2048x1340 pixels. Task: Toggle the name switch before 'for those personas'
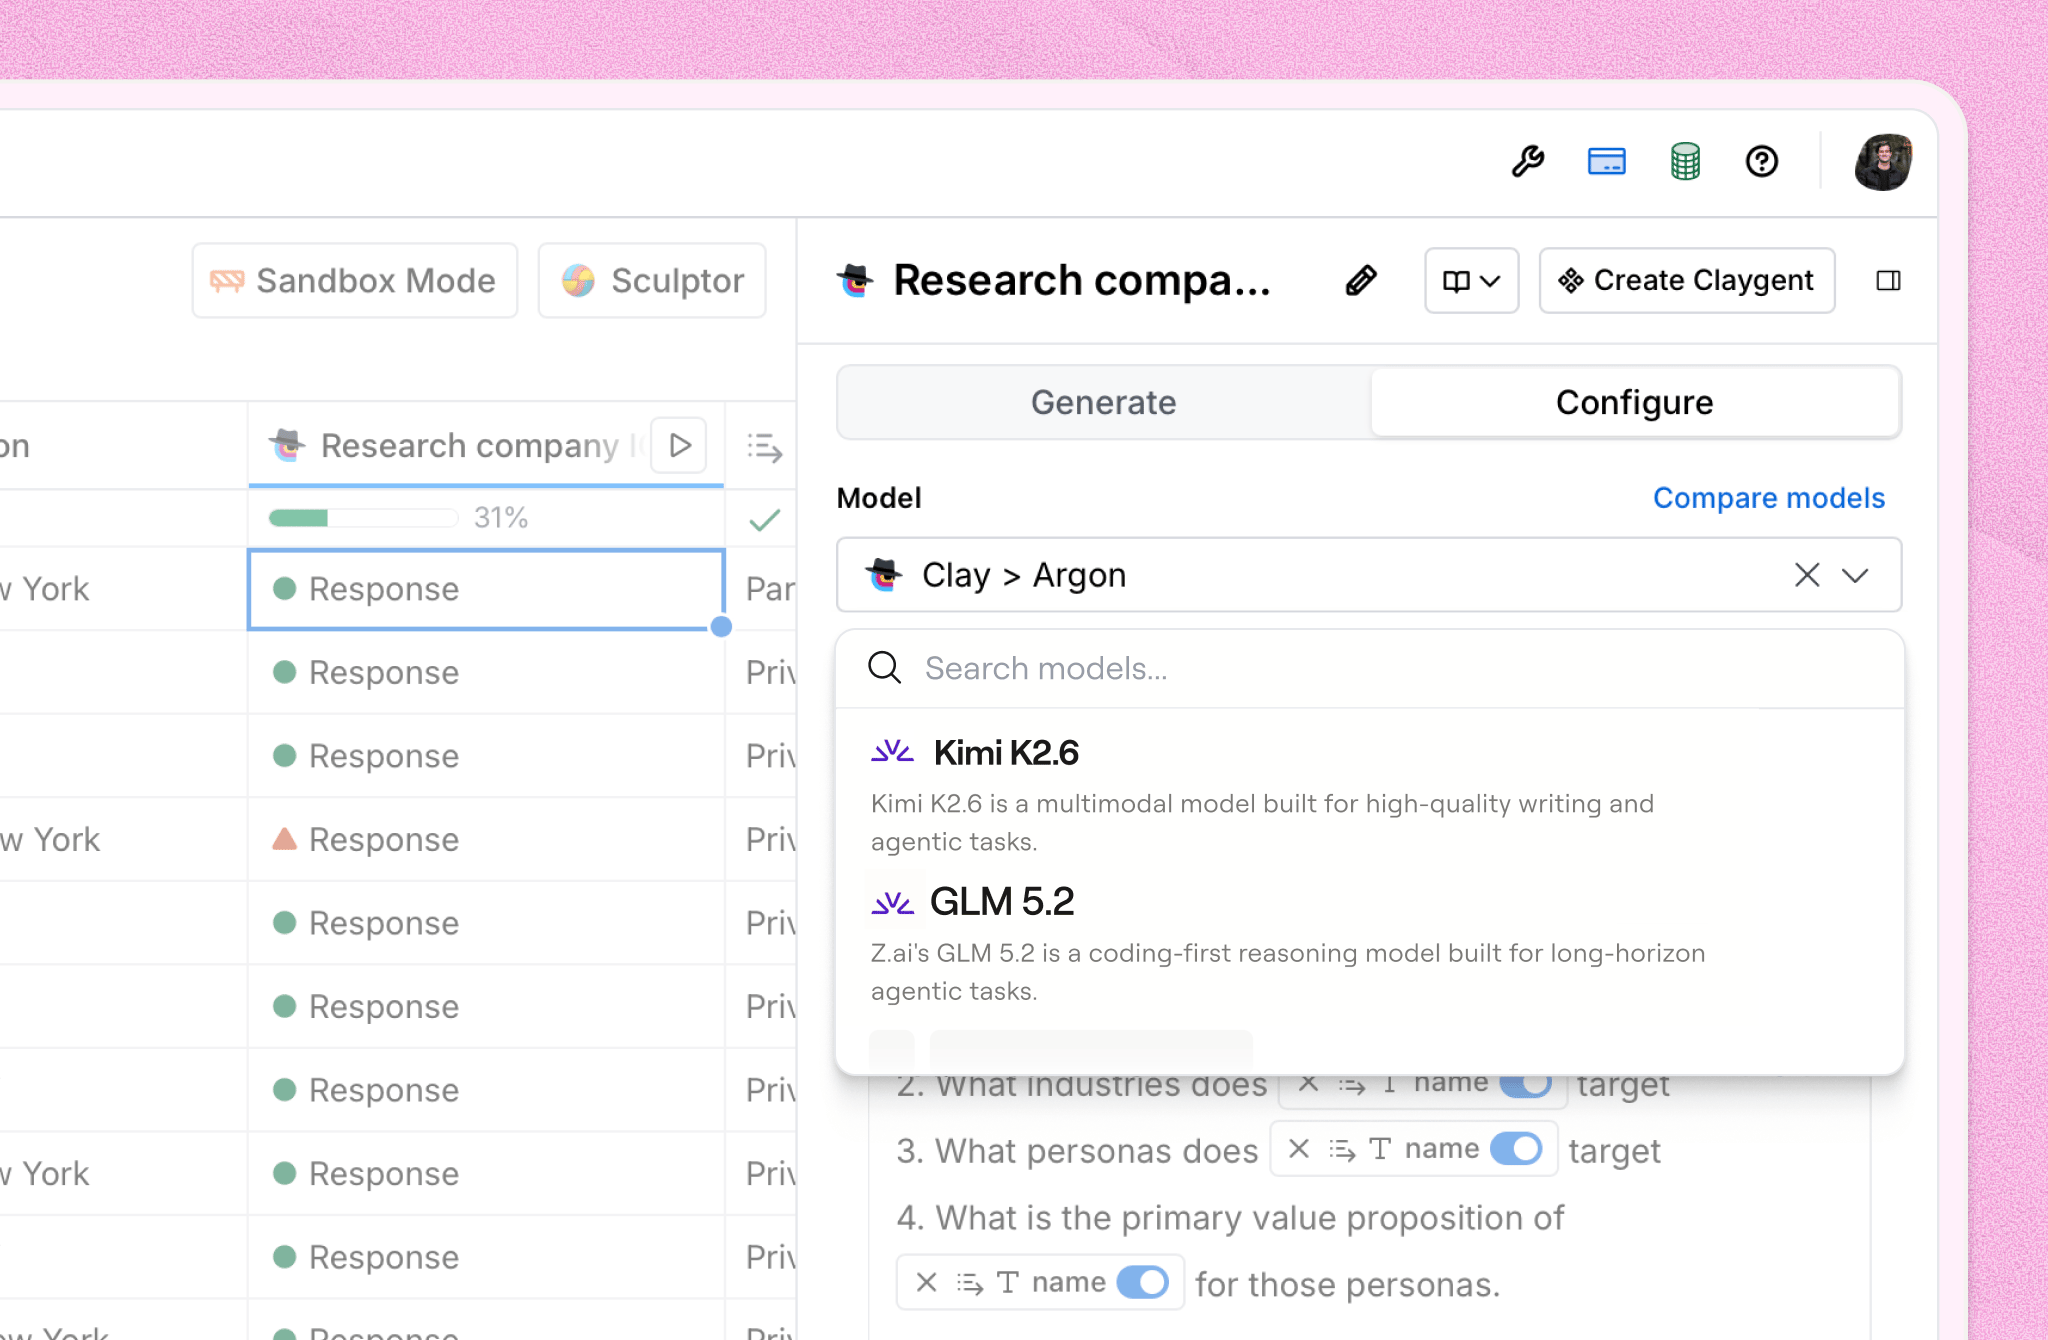click(x=1143, y=1282)
